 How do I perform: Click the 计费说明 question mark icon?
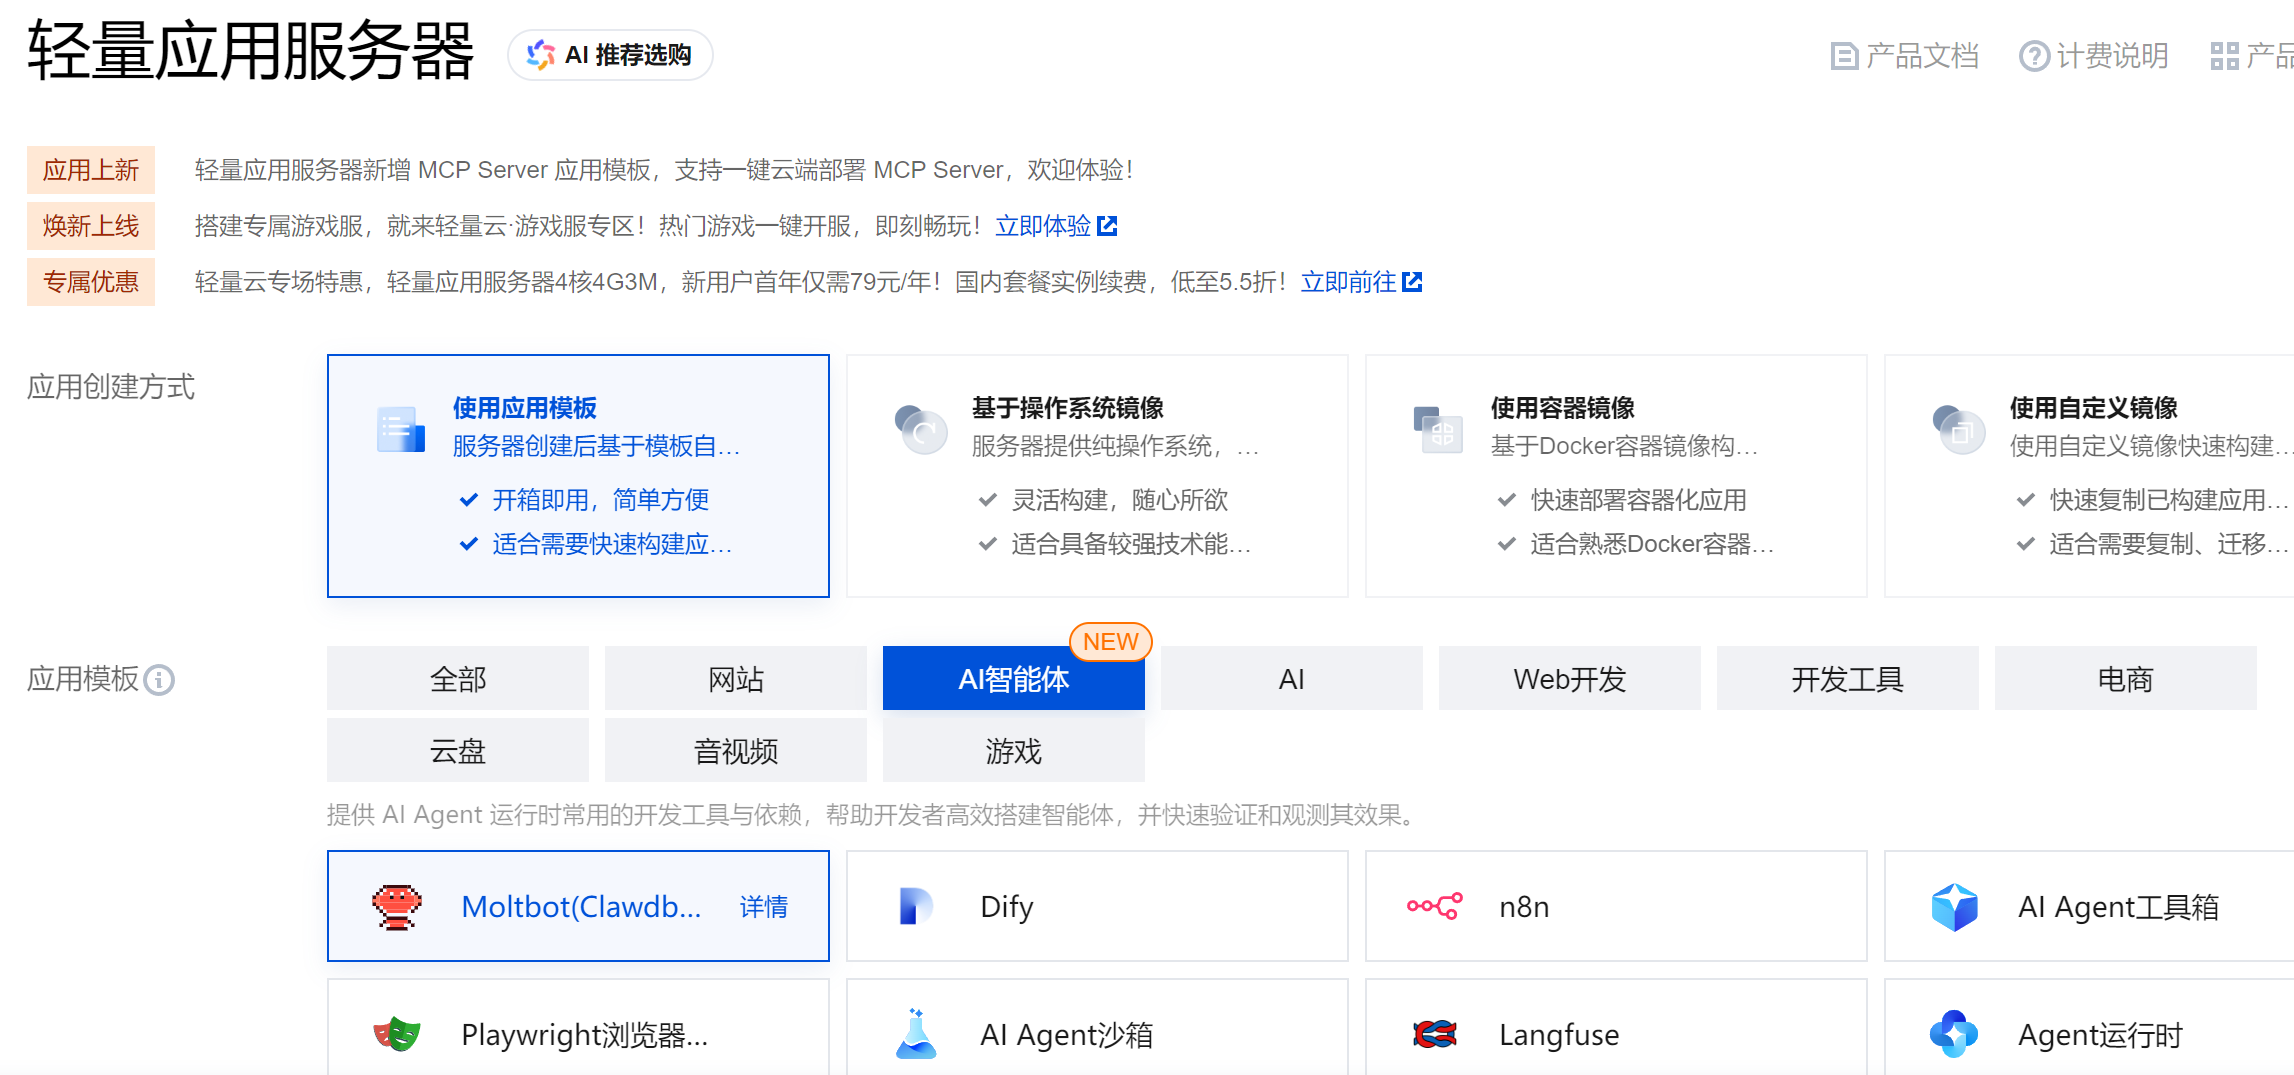click(x=2034, y=56)
